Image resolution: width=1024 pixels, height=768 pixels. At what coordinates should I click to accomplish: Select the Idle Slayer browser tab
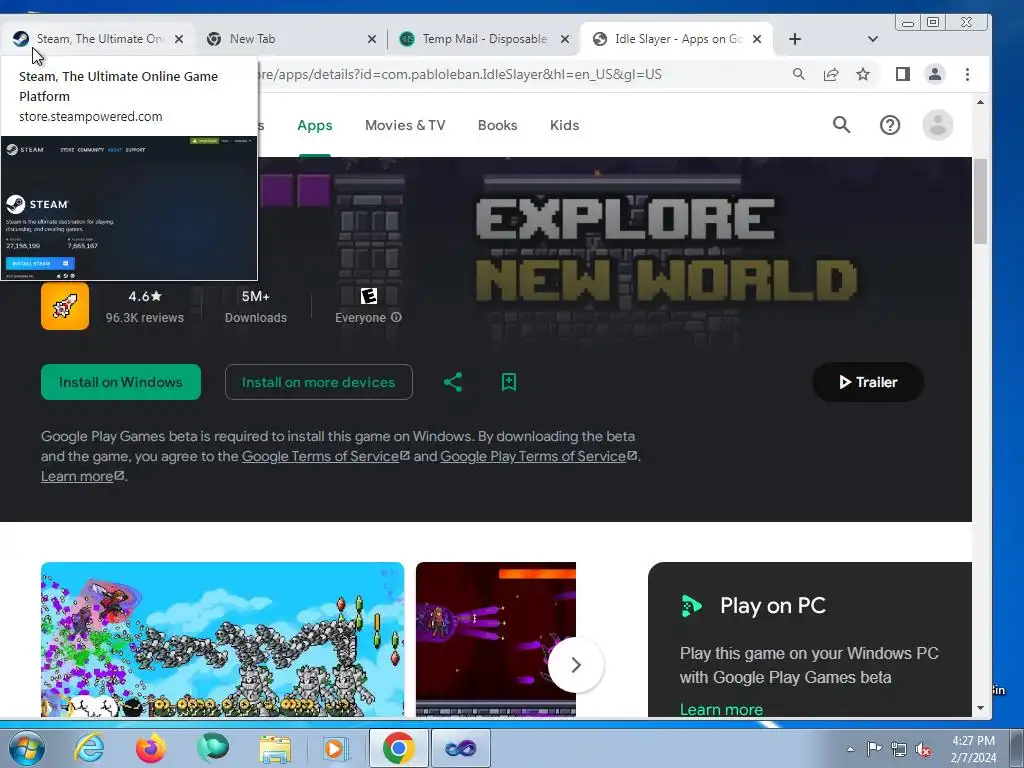pyautogui.click(x=679, y=39)
